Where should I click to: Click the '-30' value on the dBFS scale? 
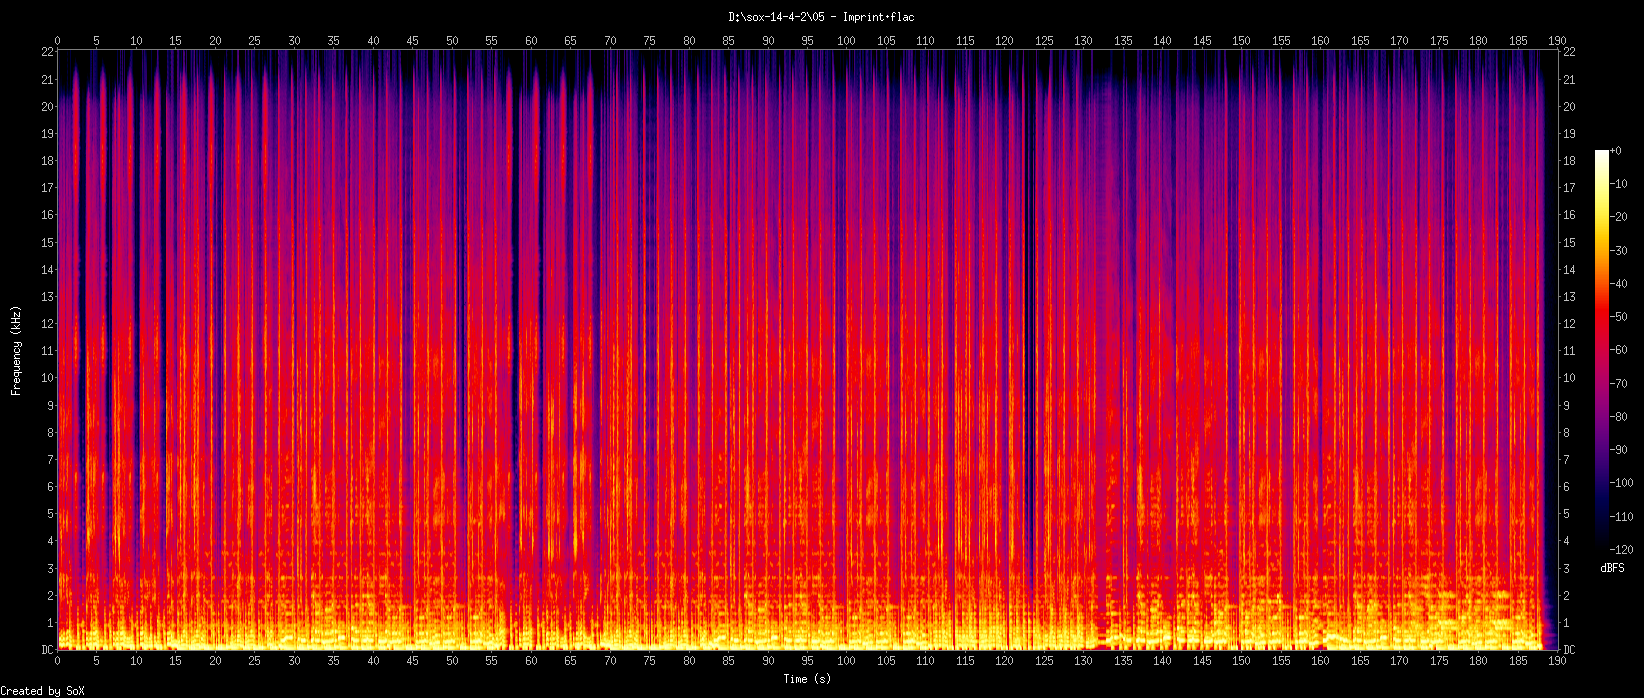point(1618,250)
